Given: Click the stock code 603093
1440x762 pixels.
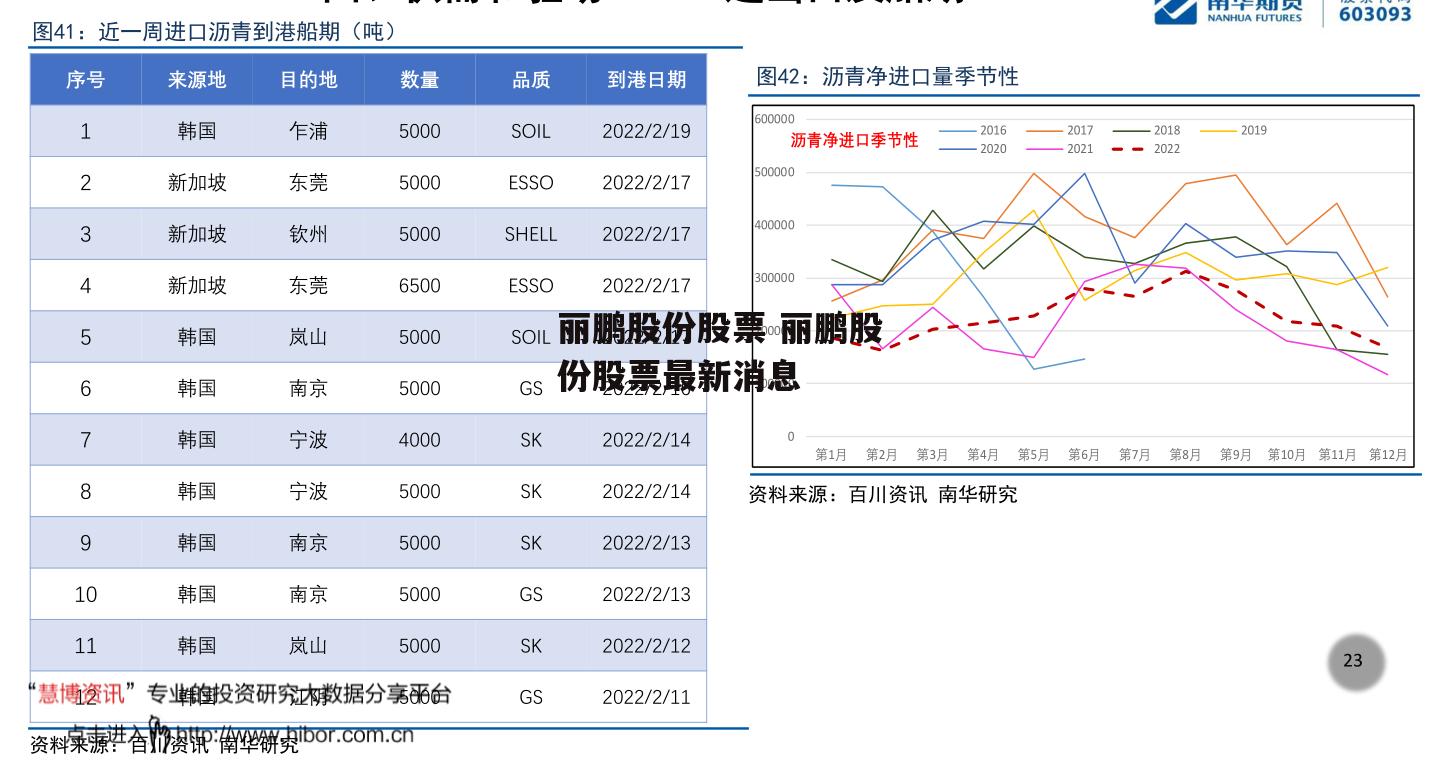Looking at the screenshot, I should point(1375,13).
